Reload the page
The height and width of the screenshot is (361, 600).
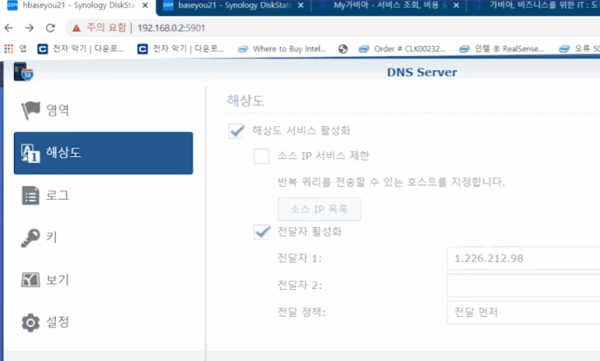(x=51, y=28)
